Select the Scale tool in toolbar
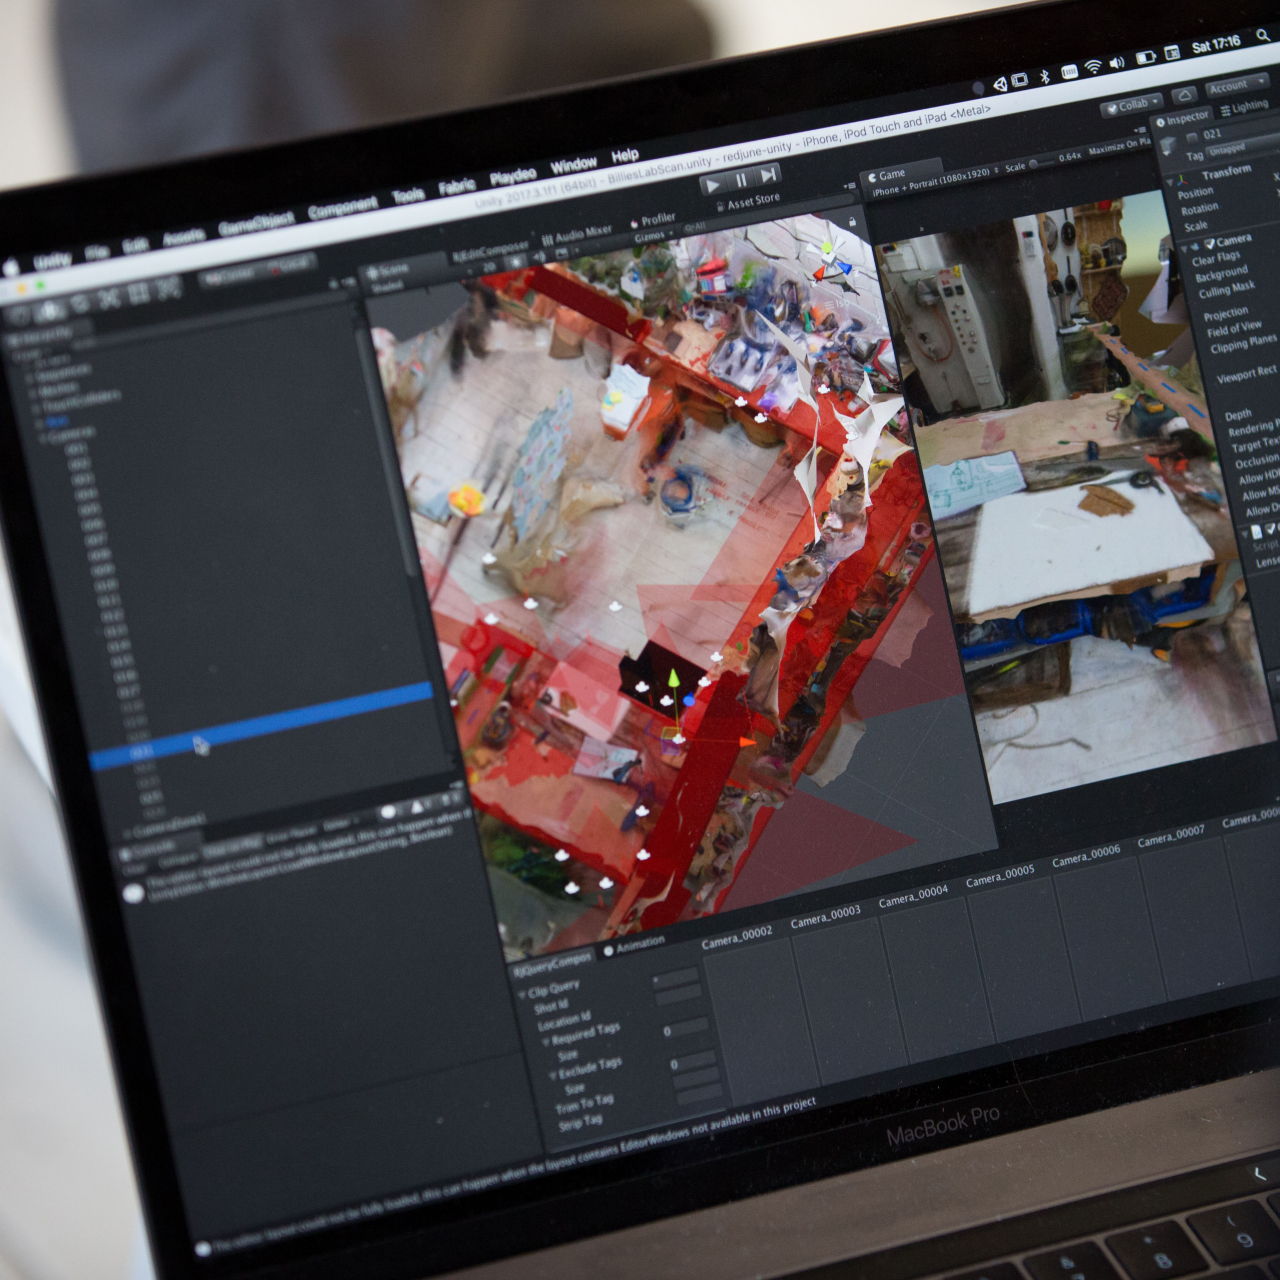1280x1280 pixels. pyautogui.click(x=109, y=299)
